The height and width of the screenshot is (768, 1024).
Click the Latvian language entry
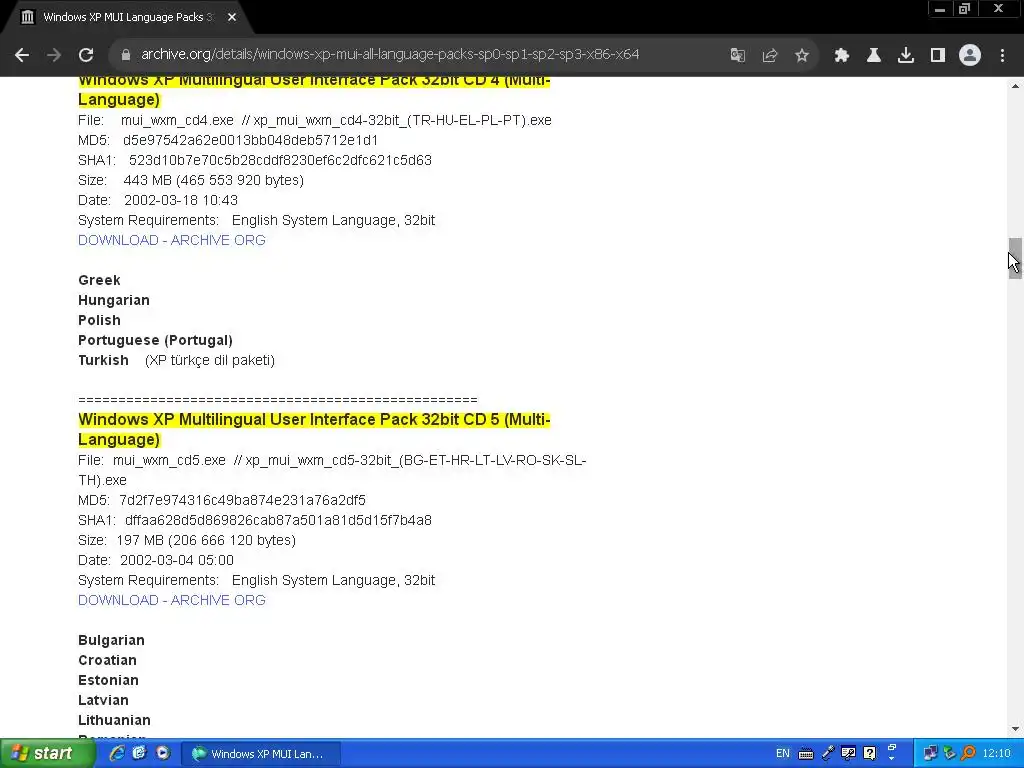103,700
